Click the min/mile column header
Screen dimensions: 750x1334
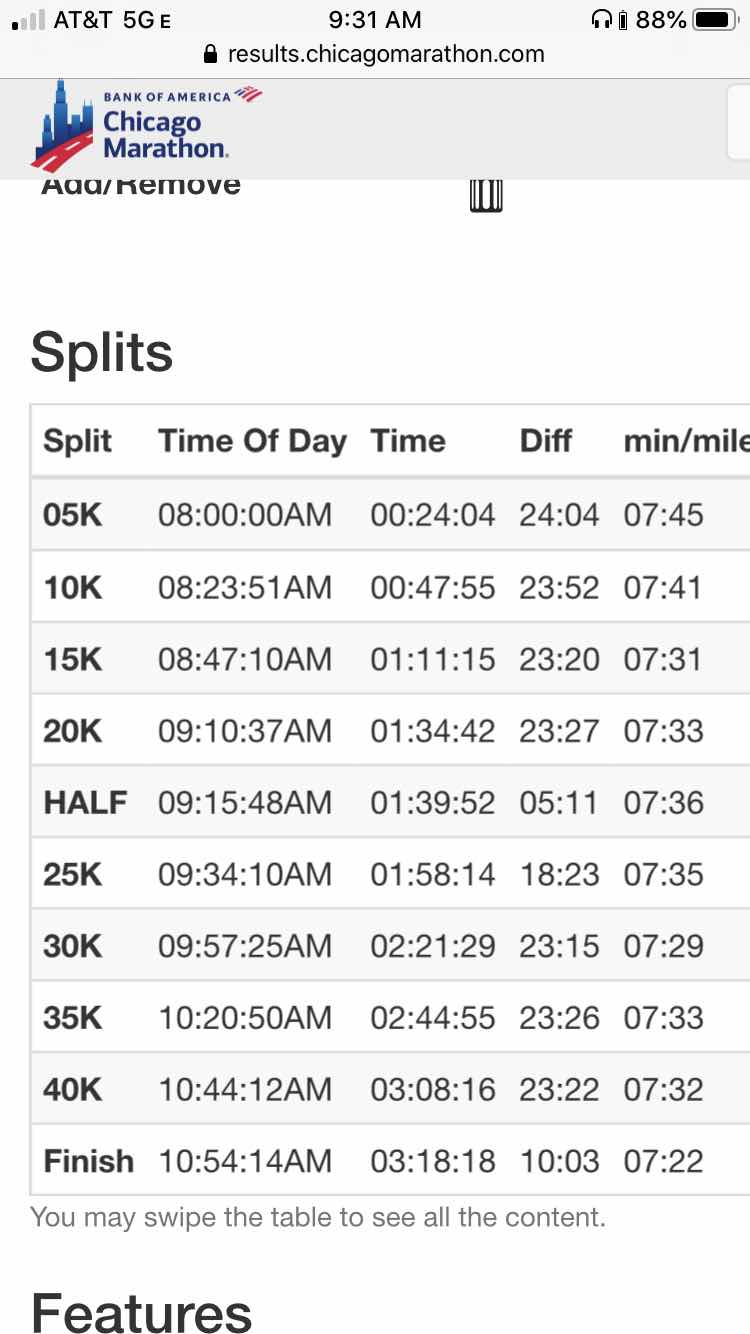coord(684,441)
